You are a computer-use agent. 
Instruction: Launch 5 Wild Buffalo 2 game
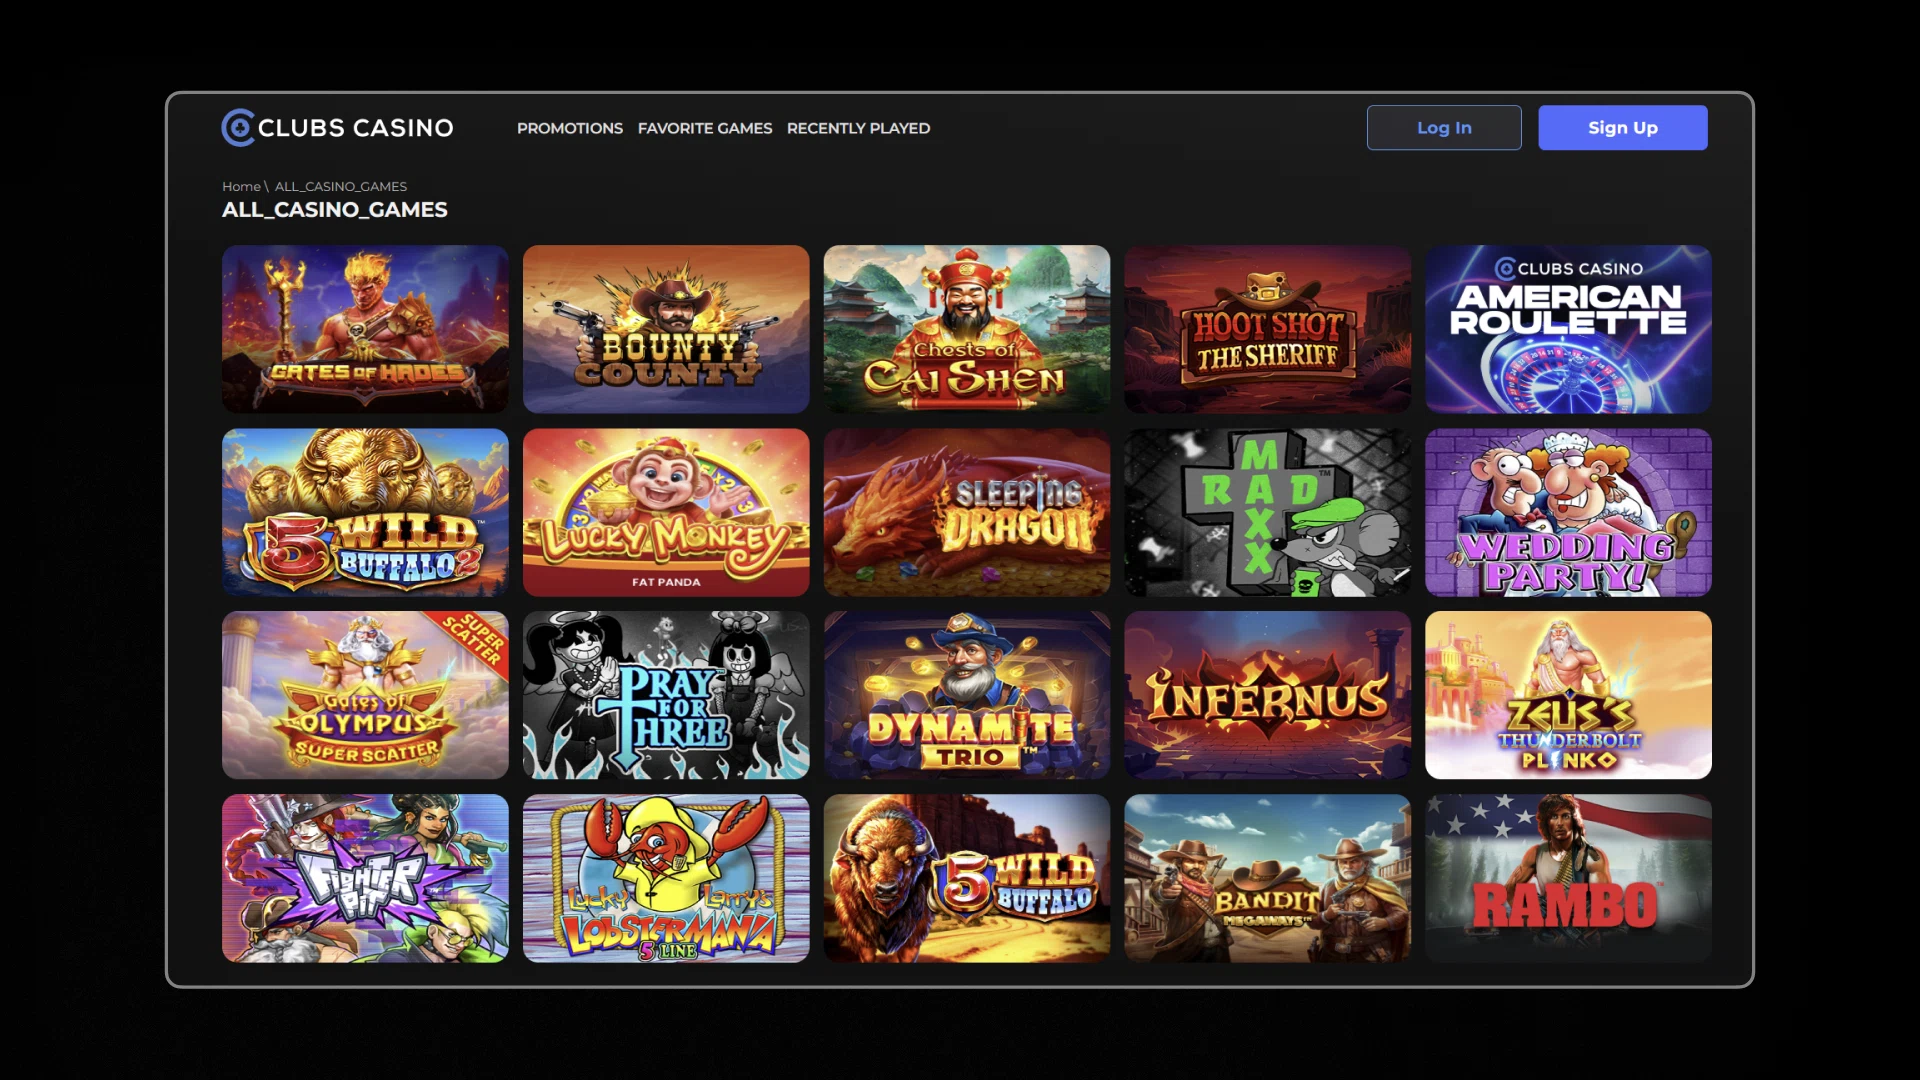(x=365, y=512)
